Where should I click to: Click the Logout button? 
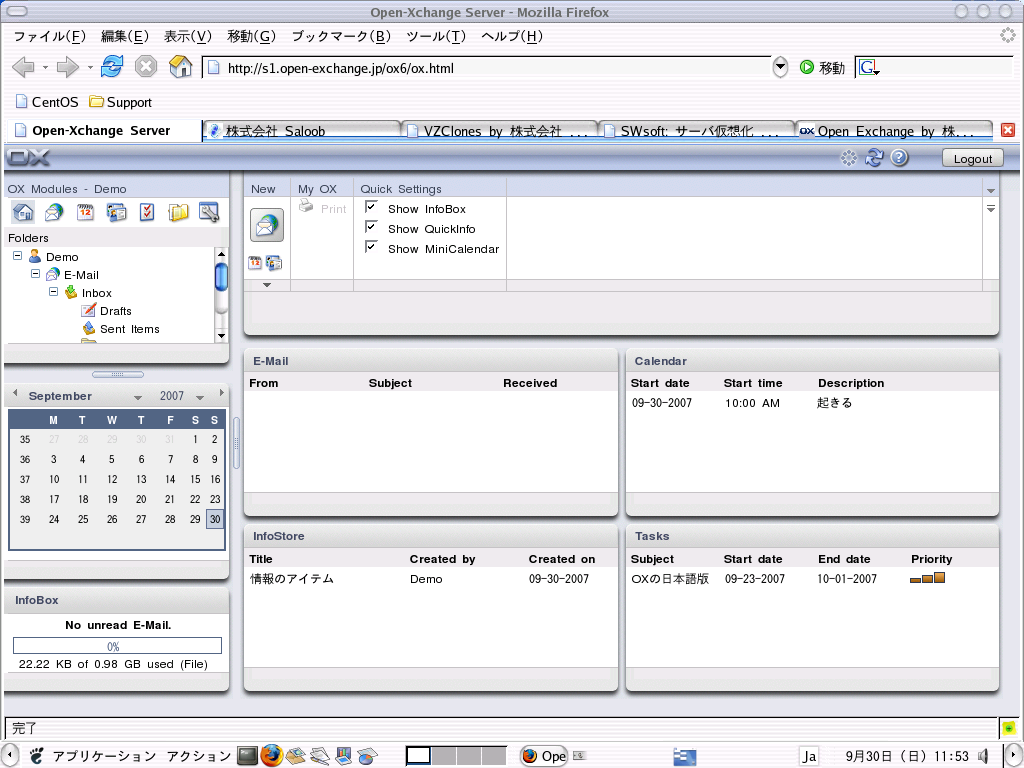(x=972, y=158)
